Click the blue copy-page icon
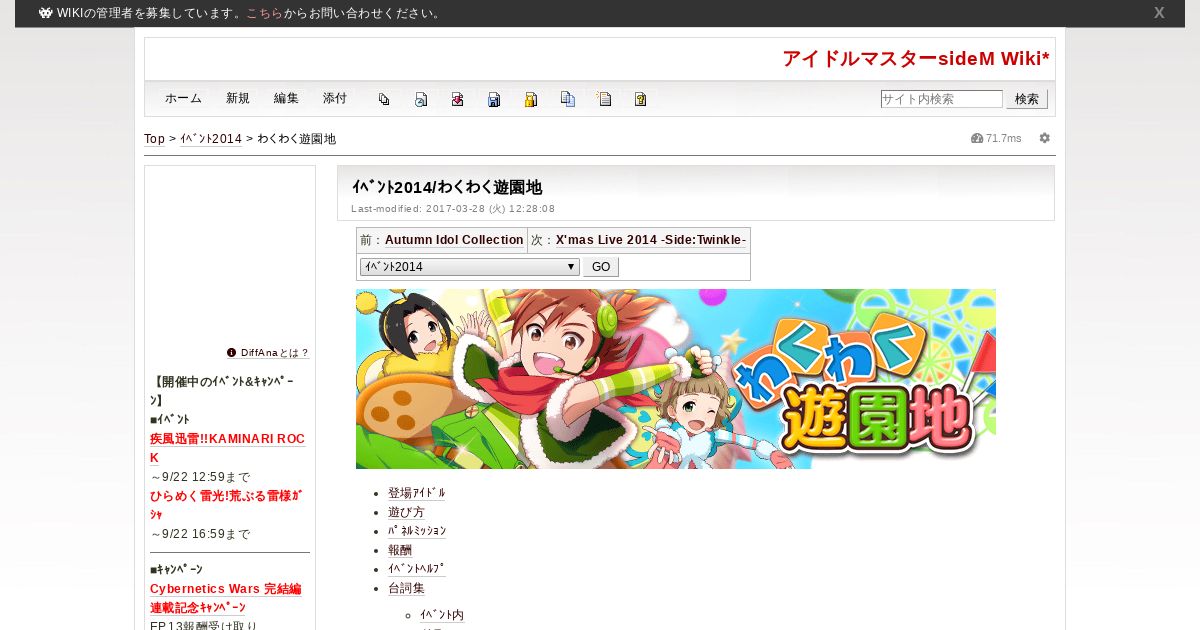The height and width of the screenshot is (630, 1200). point(568,99)
